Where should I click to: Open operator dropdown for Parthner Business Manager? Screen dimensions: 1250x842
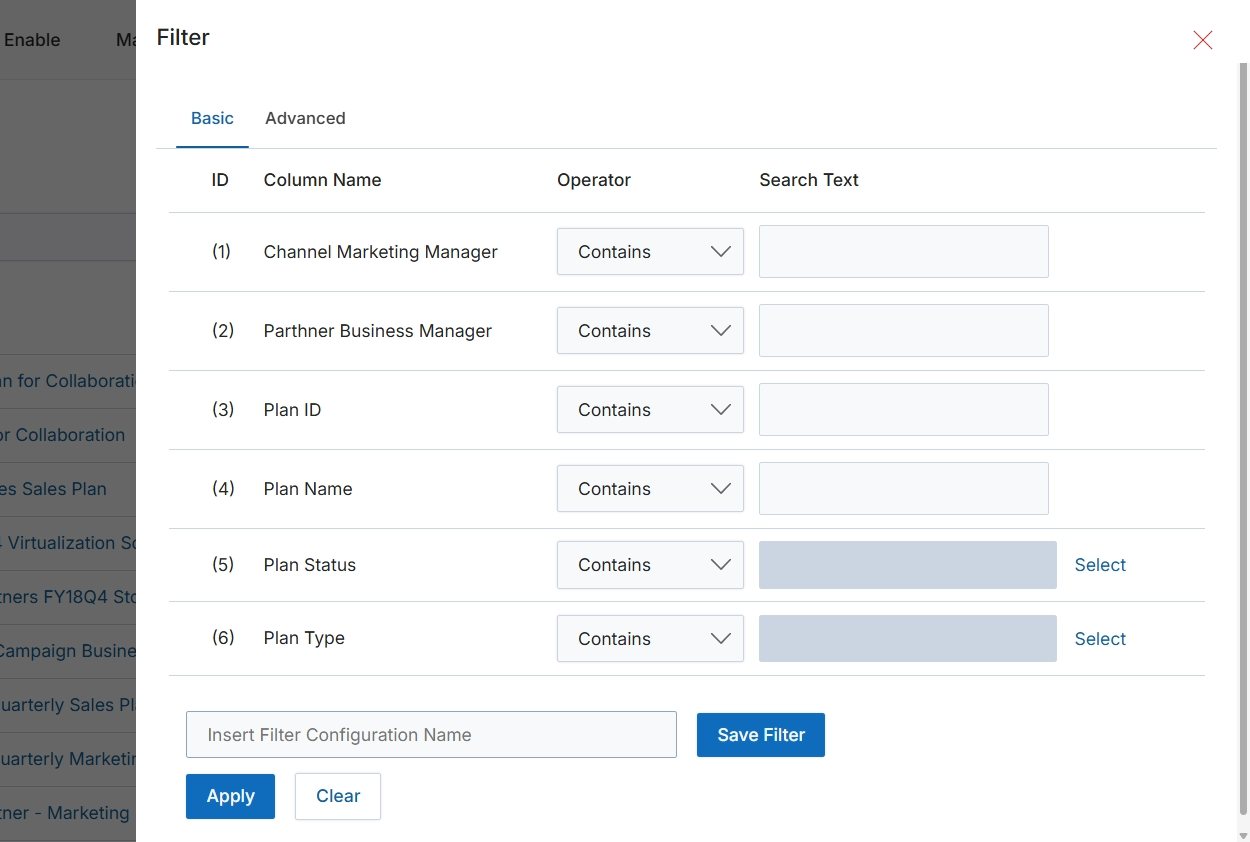coord(650,331)
